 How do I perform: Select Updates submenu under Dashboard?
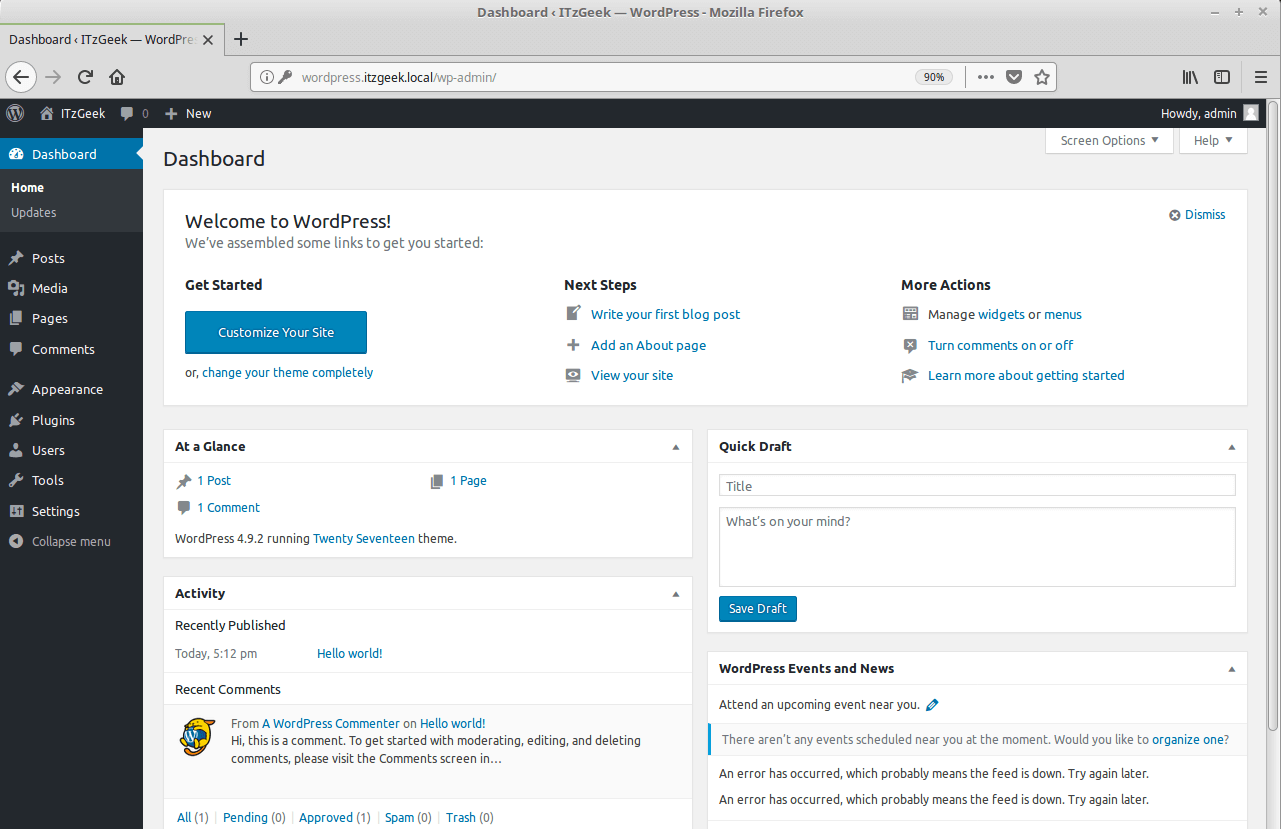pyautogui.click(x=34, y=213)
